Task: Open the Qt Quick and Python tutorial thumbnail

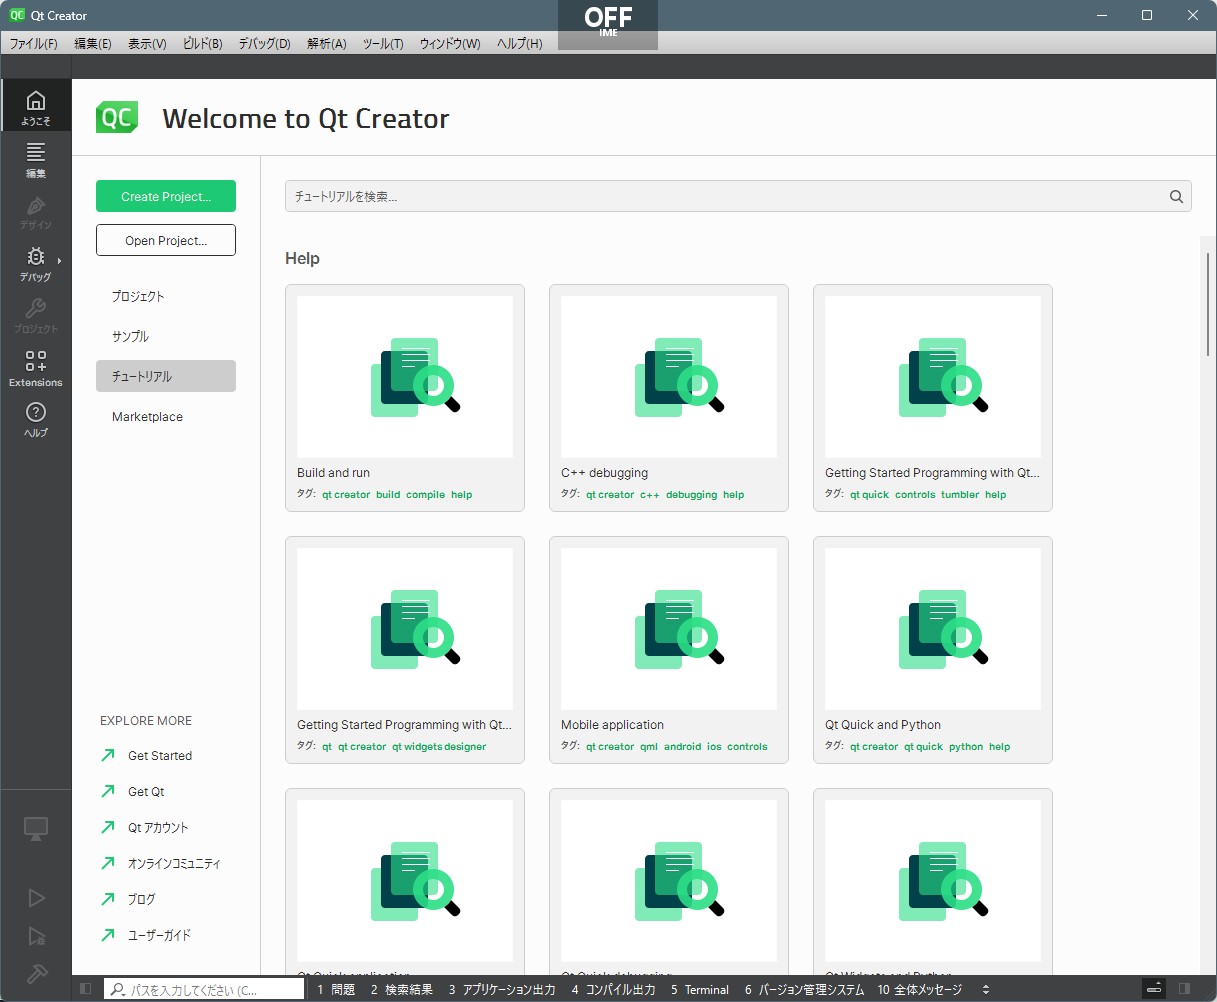Action: (x=933, y=629)
